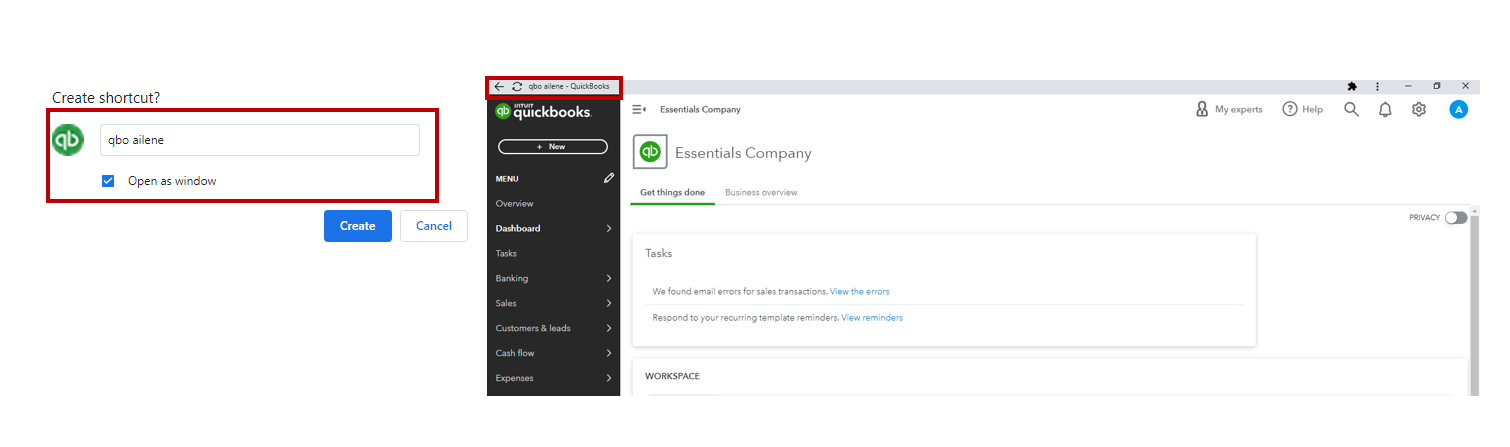Click the + New button
This screenshot has height=447, width=1510.
[553, 147]
